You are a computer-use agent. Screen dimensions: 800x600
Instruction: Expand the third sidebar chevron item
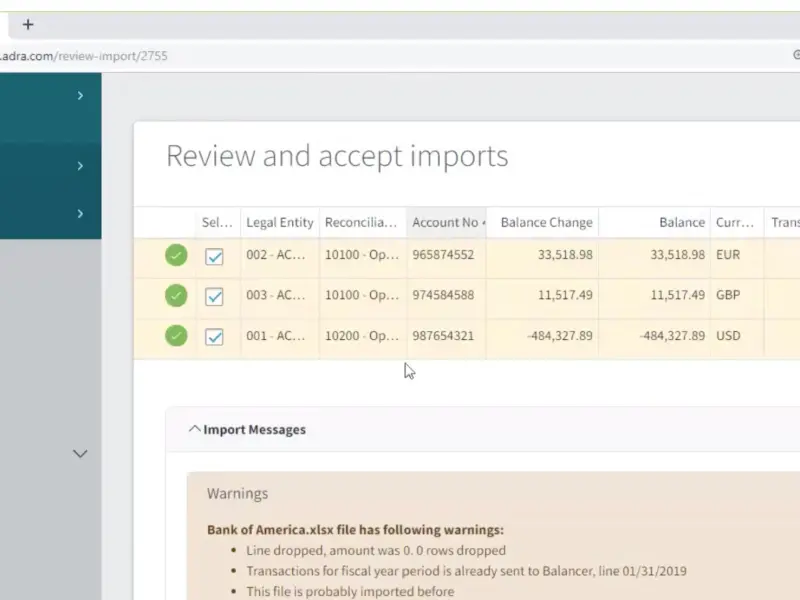click(80, 214)
